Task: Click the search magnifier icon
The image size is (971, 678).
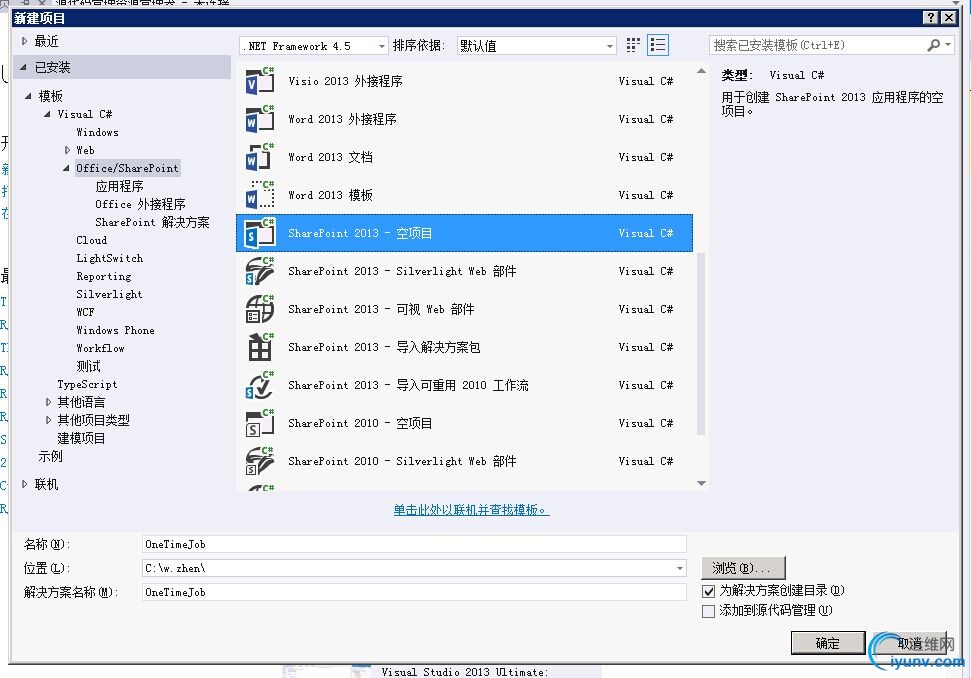Action: pyautogui.click(x=933, y=45)
